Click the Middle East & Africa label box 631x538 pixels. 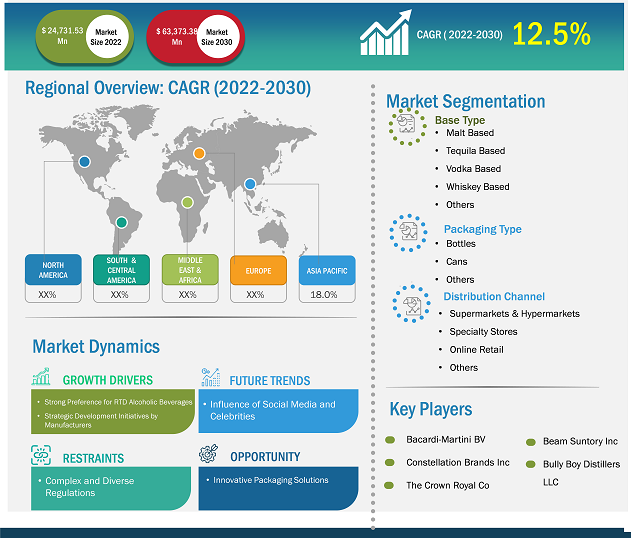189,270
